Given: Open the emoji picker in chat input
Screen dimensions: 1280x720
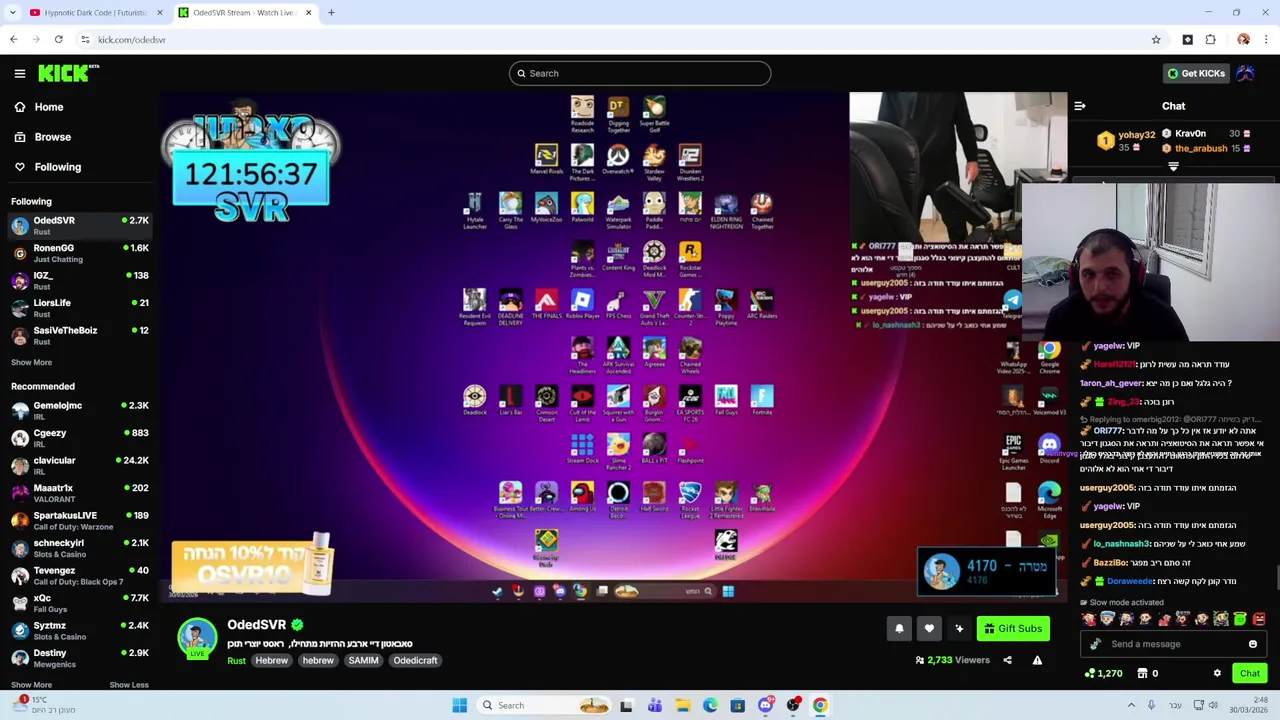Looking at the screenshot, I should pos(1252,644).
